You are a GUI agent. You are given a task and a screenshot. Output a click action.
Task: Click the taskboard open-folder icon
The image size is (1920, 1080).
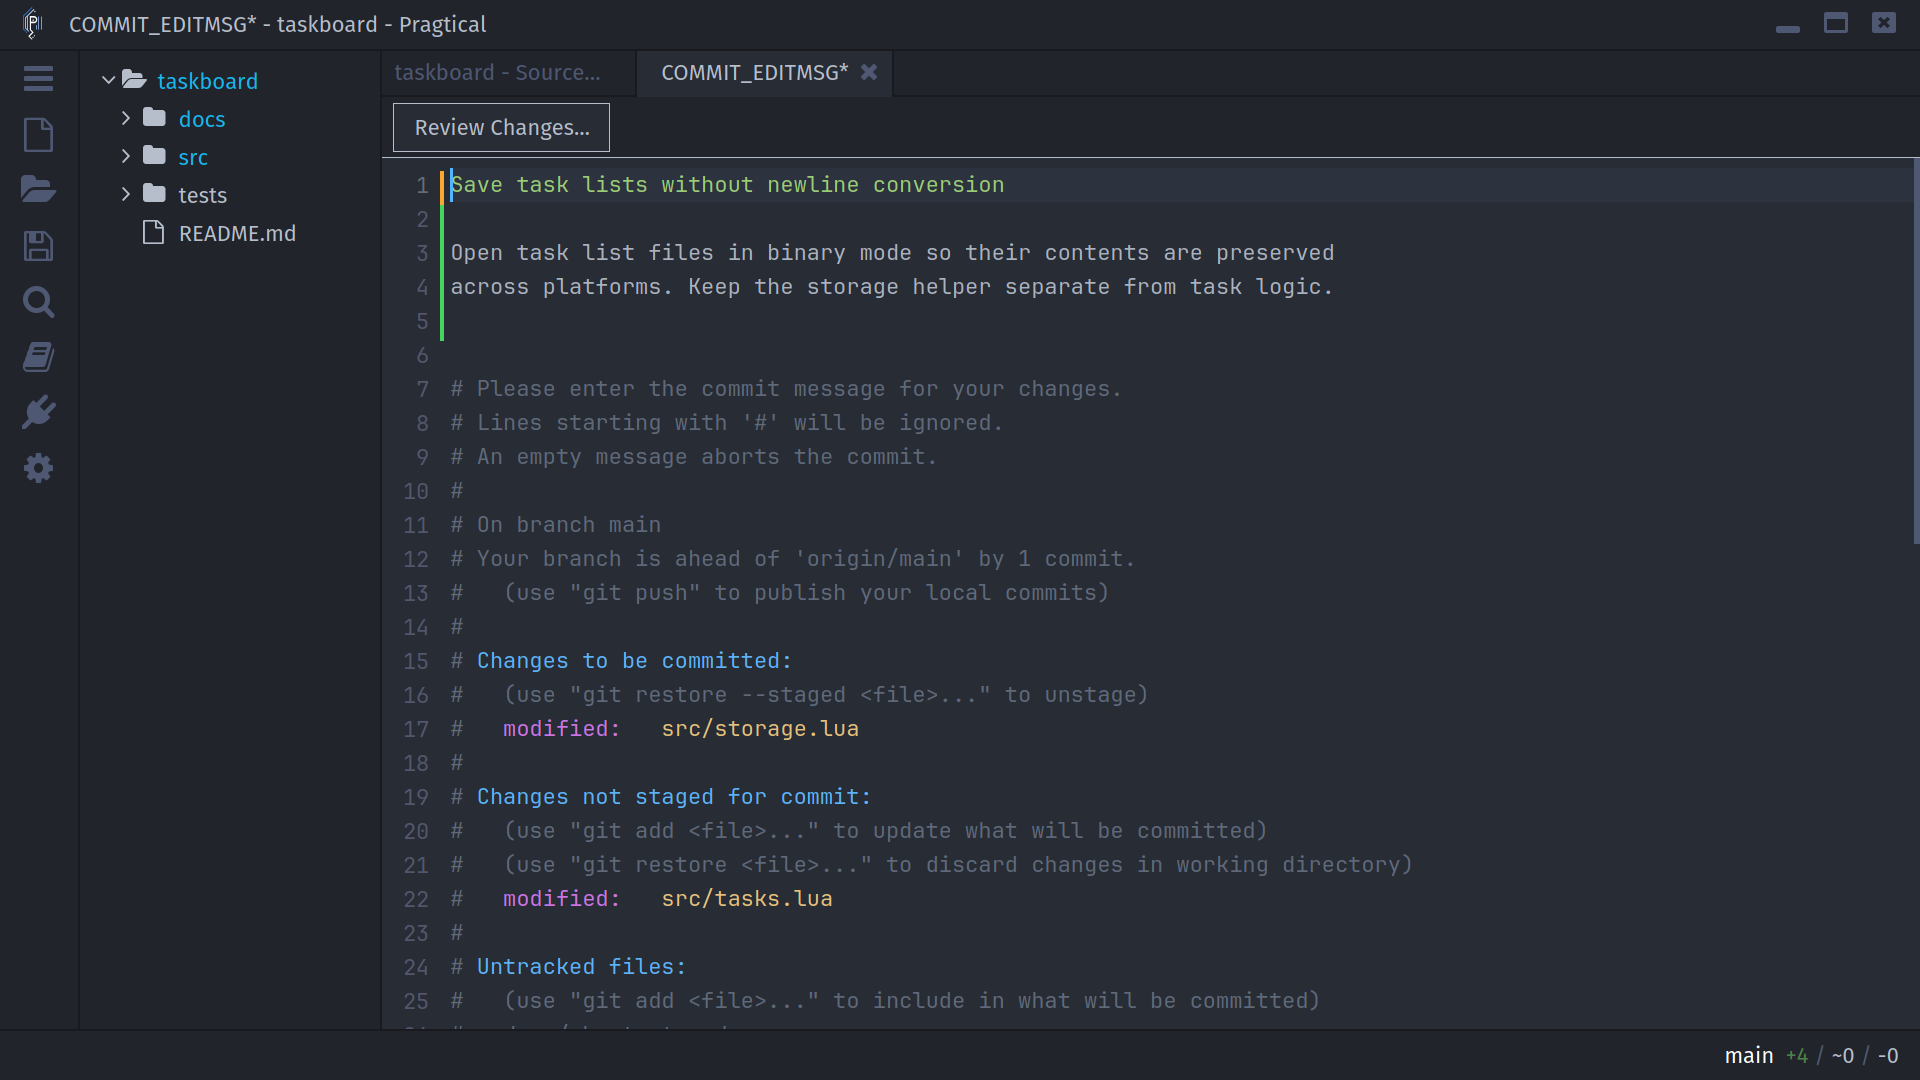tap(134, 80)
